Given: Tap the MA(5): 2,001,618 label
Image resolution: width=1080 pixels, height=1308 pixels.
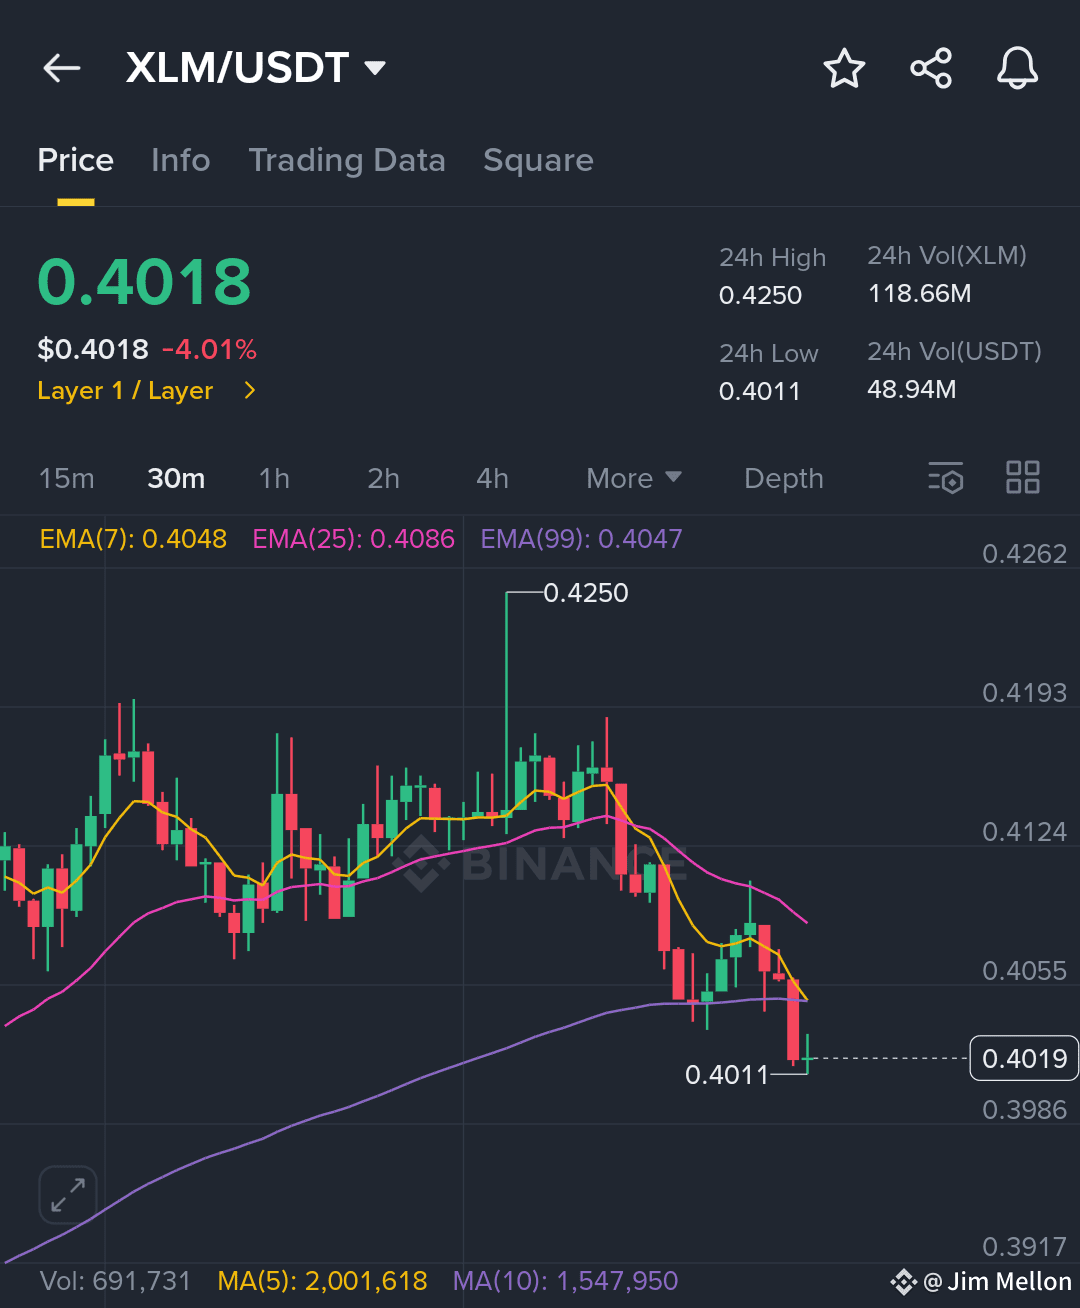Looking at the screenshot, I should (322, 1281).
